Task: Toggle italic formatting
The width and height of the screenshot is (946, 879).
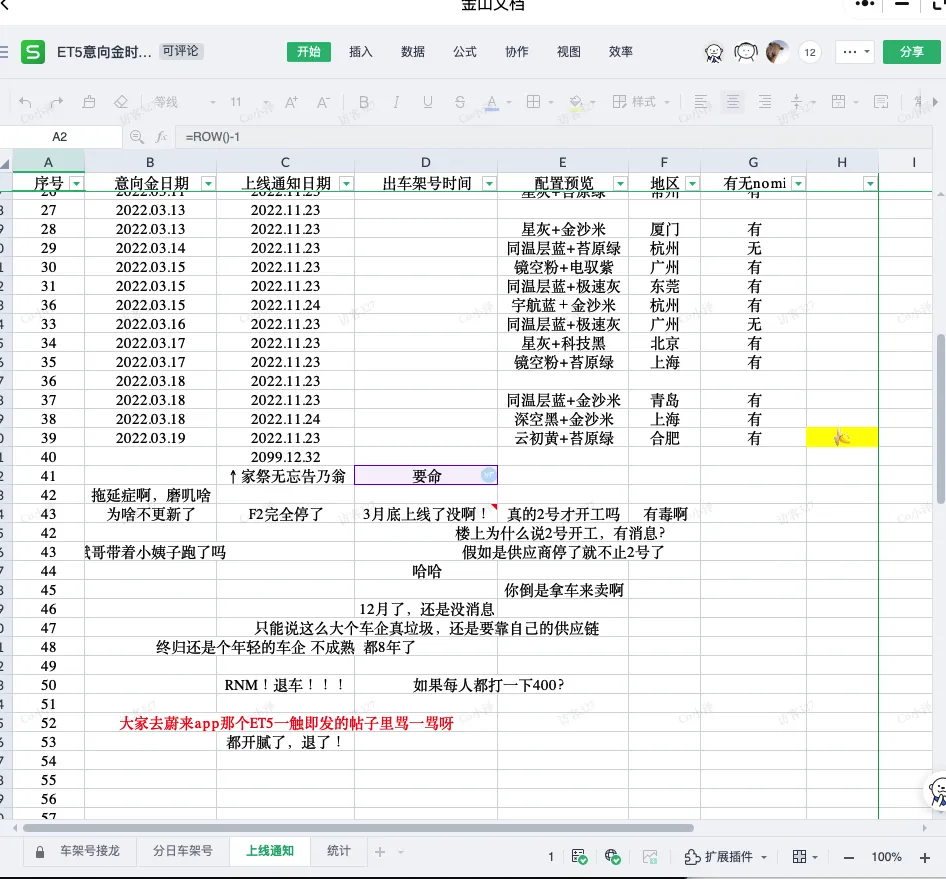Action: pyautogui.click(x=396, y=102)
